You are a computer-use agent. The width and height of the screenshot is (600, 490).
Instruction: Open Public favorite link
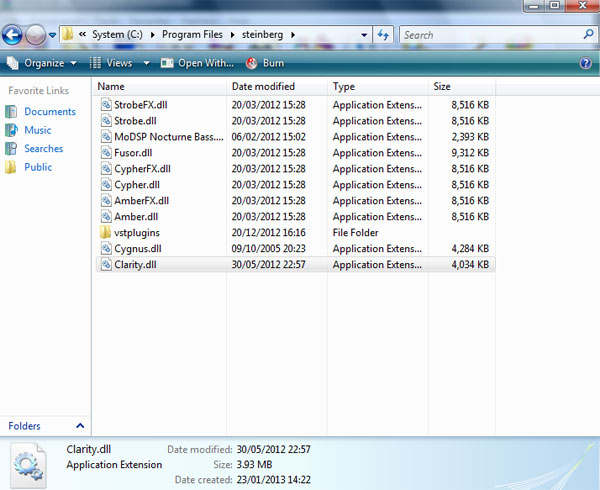[38, 167]
